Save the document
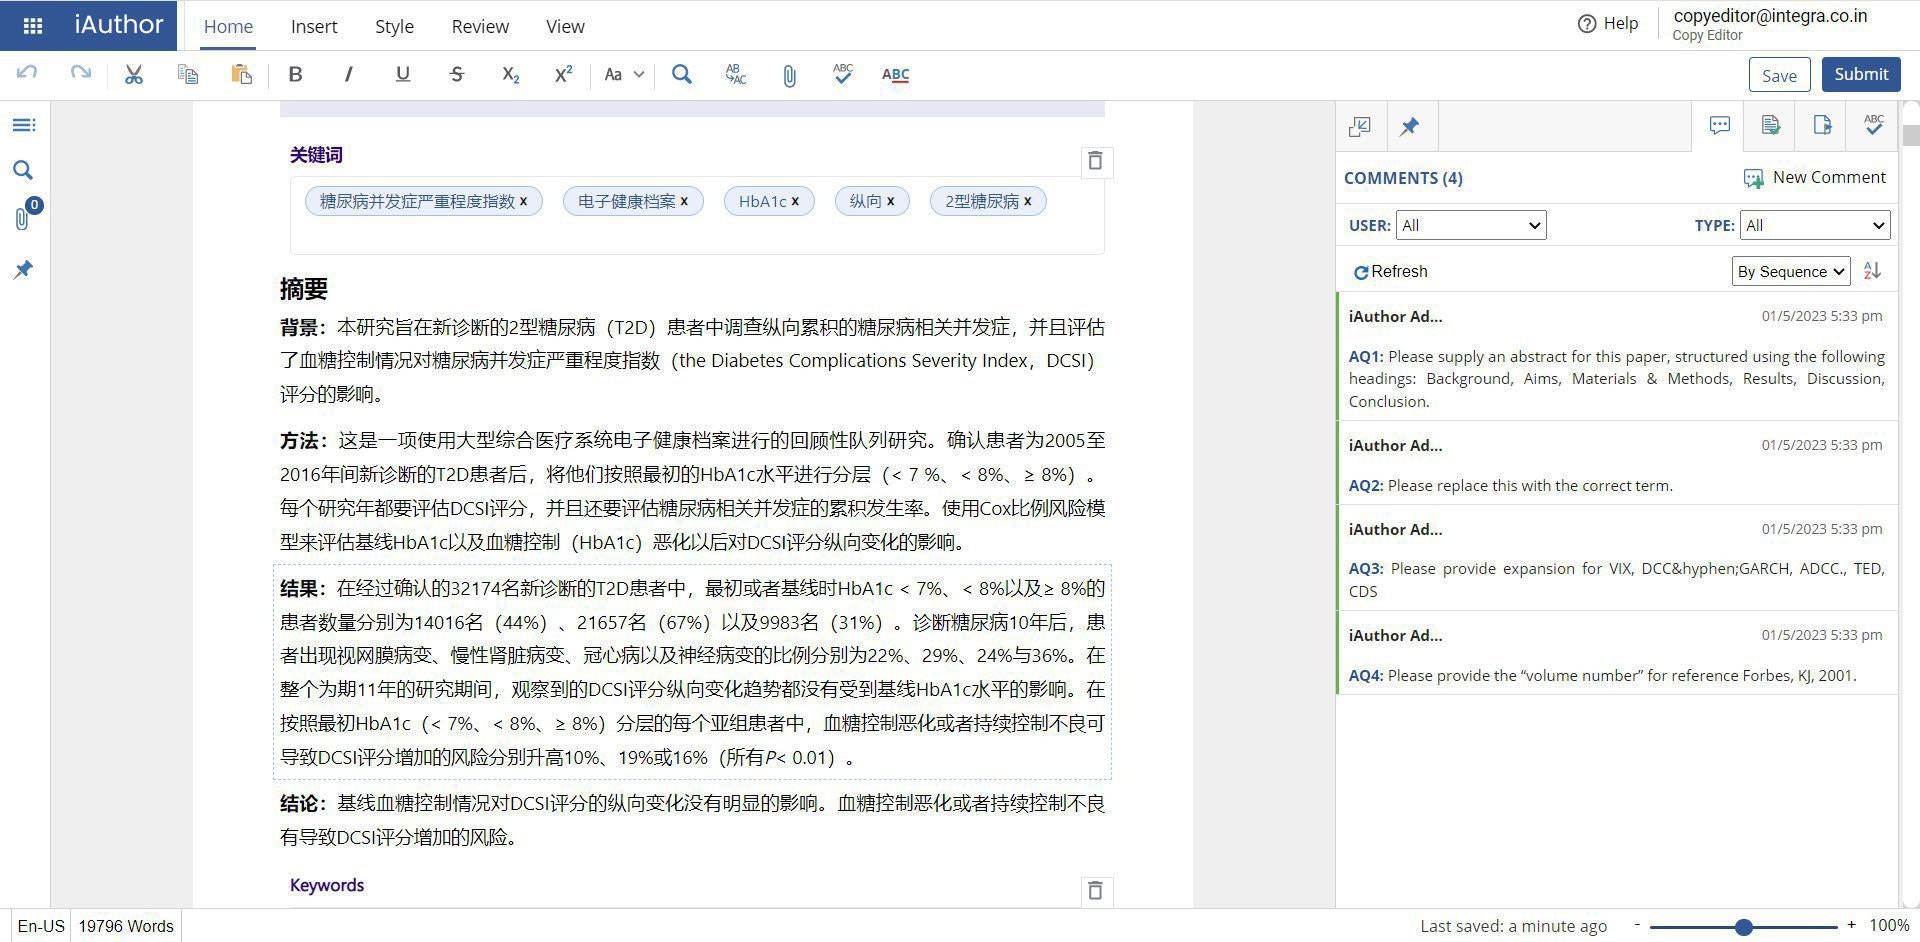 pos(1779,75)
